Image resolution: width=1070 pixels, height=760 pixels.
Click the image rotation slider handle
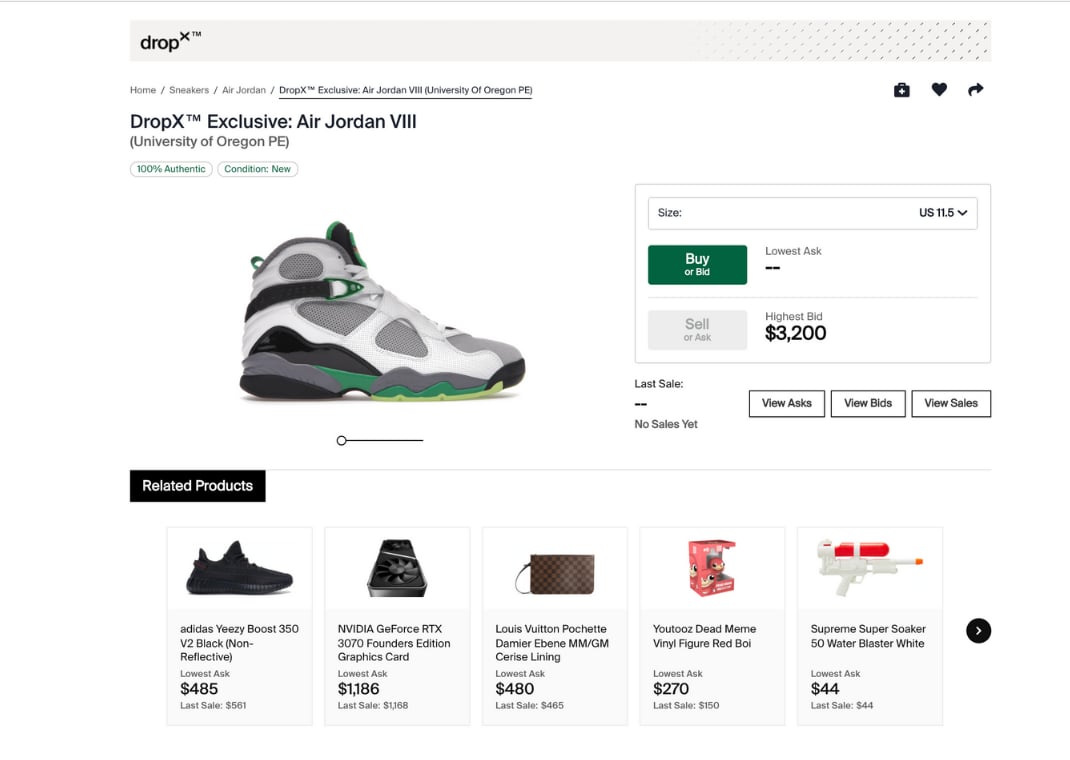pyautogui.click(x=342, y=440)
